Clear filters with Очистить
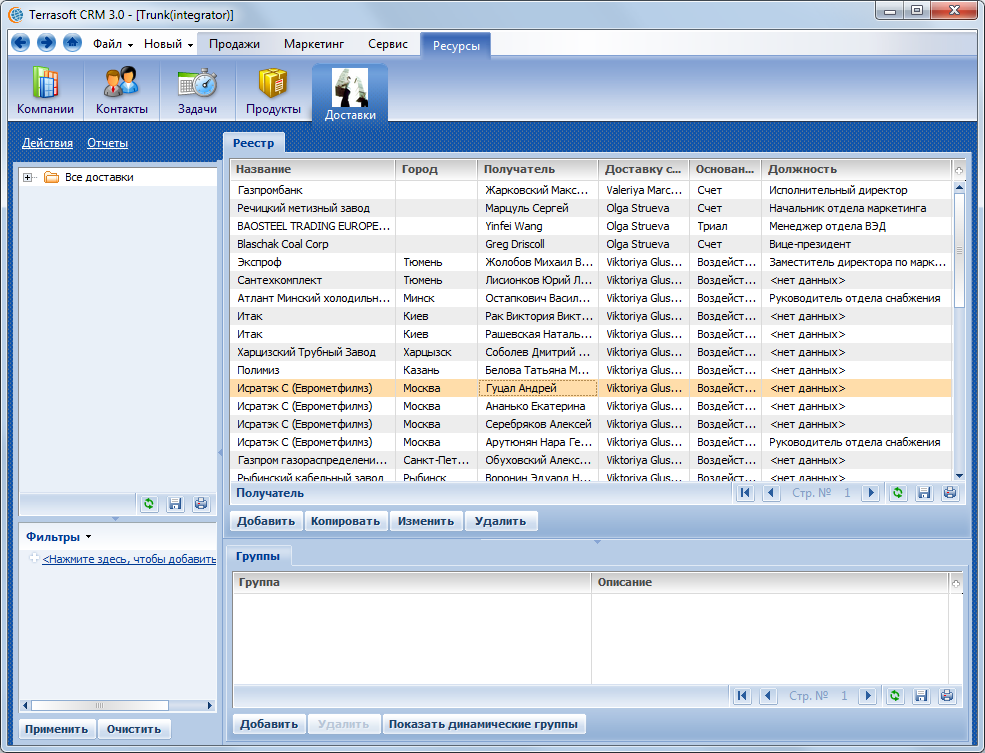This screenshot has width=985, height=753. 134,729
